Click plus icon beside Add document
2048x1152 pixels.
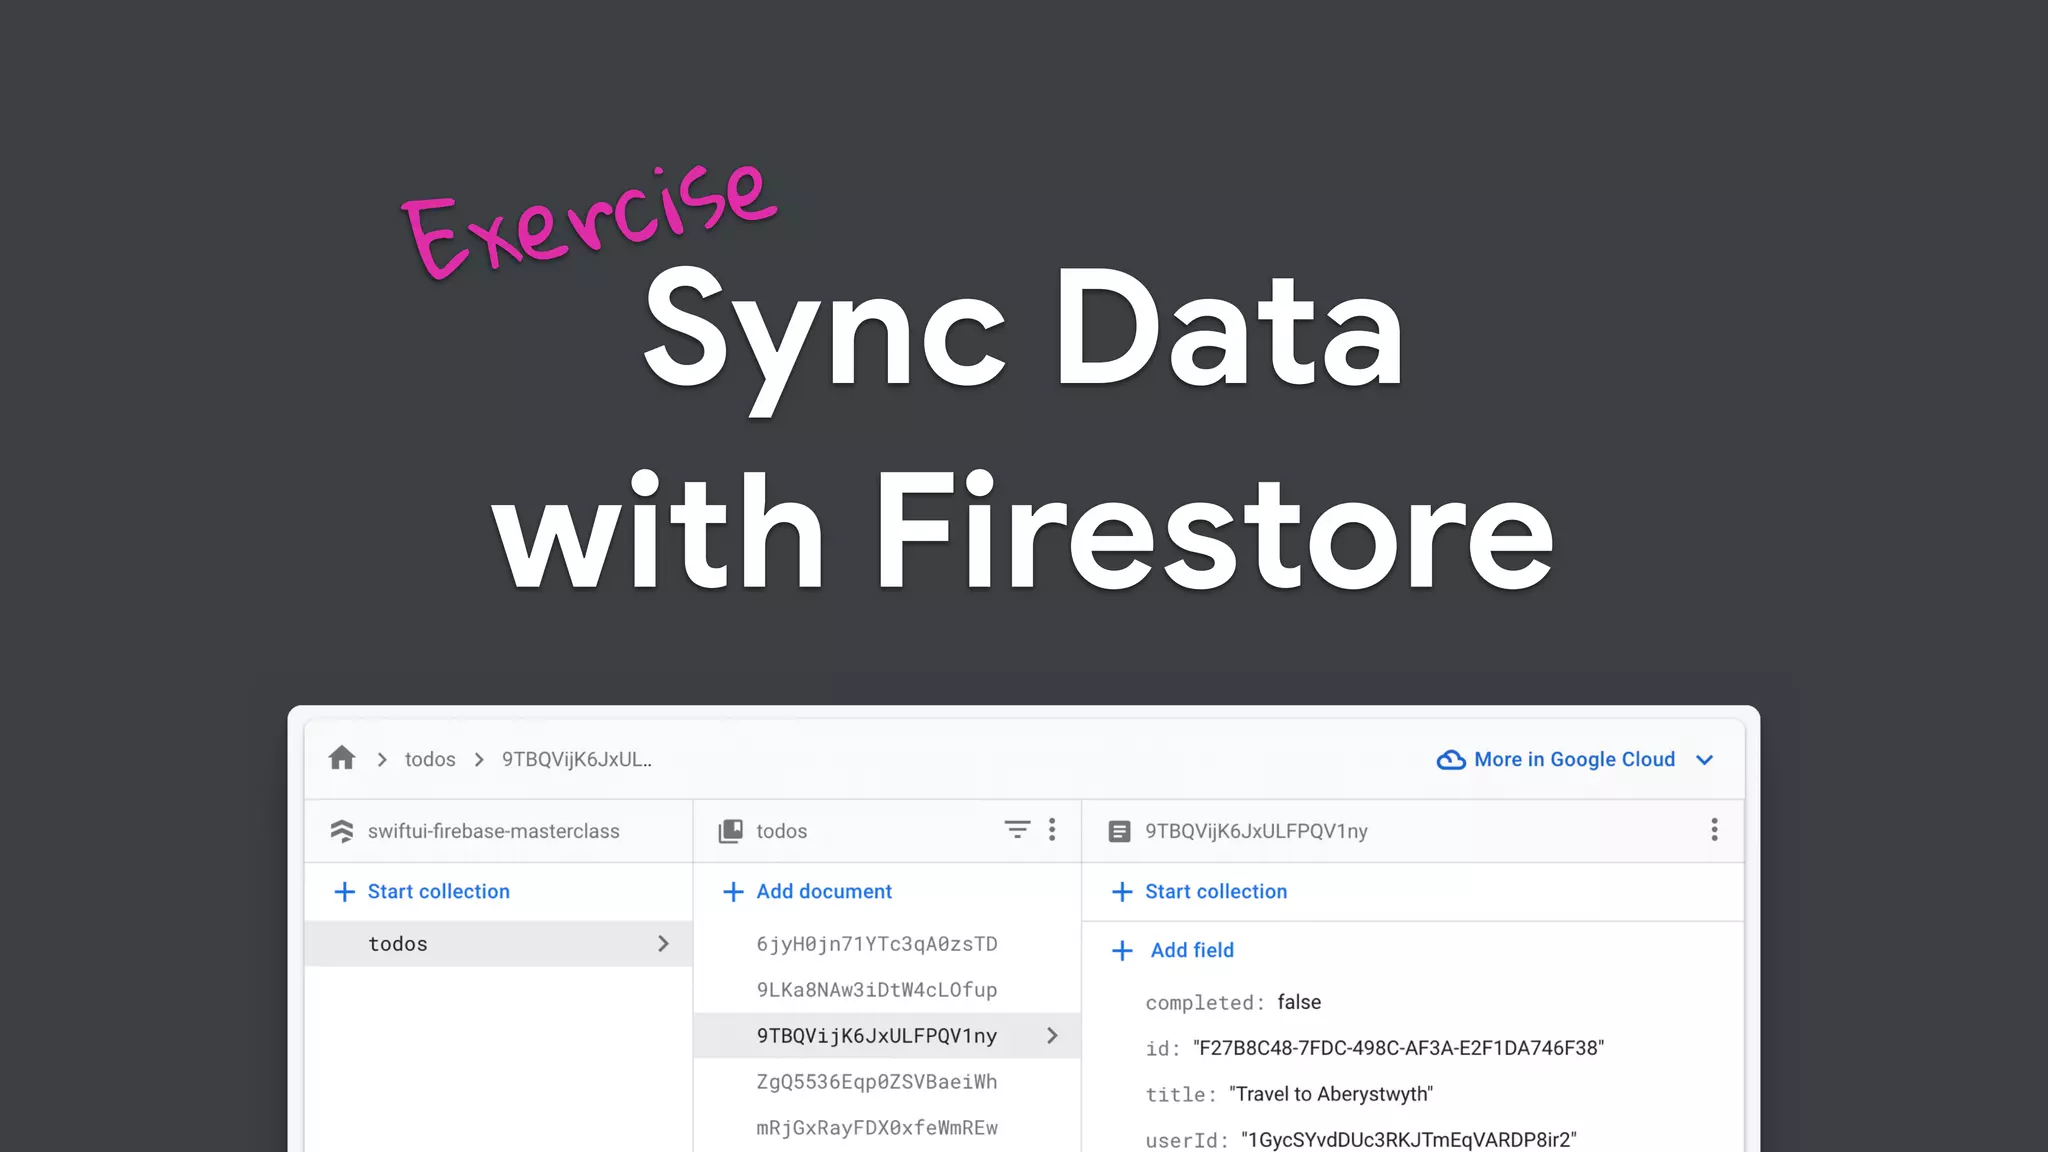click(733, 891)
